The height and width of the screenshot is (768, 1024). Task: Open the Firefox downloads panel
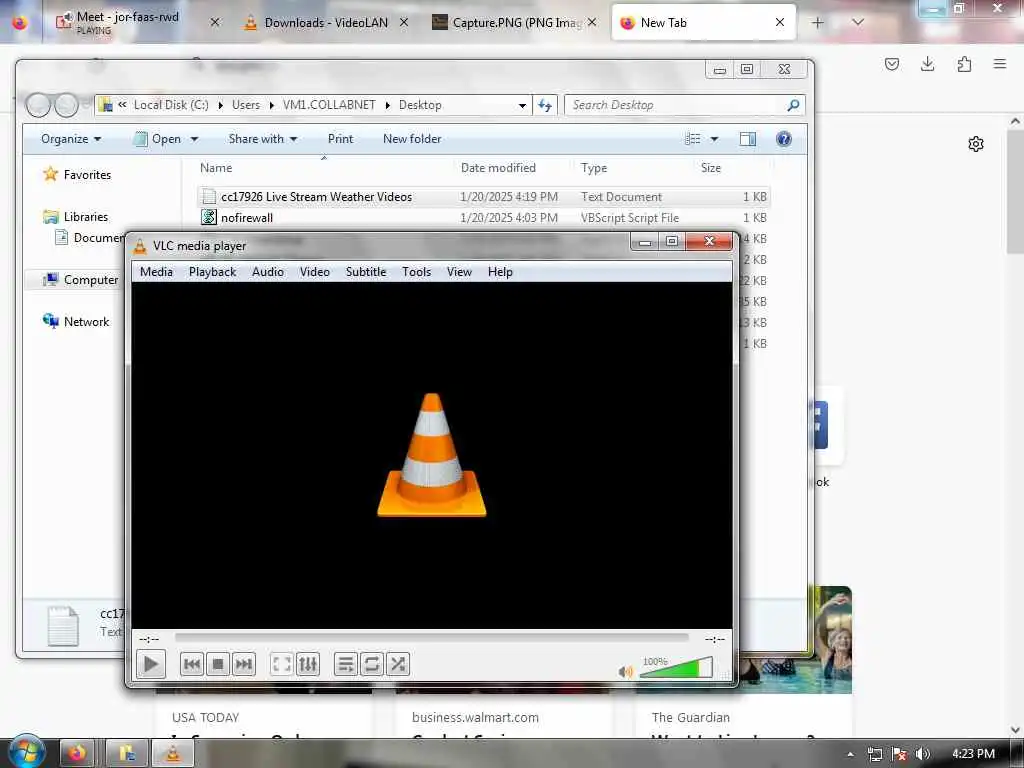pyautogui.click(x=927, y=64)
